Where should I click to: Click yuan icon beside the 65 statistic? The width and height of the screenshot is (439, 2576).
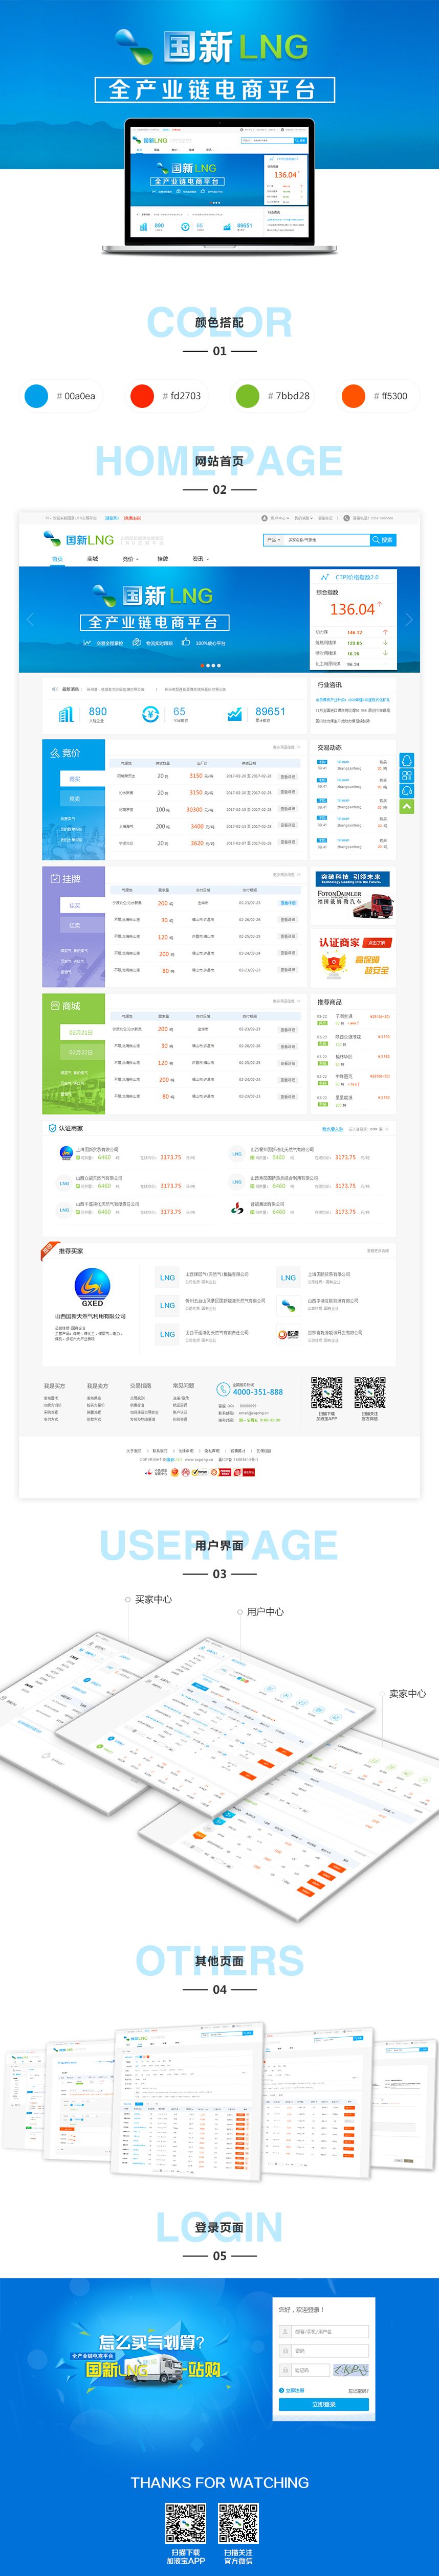[x=150, y=714]
